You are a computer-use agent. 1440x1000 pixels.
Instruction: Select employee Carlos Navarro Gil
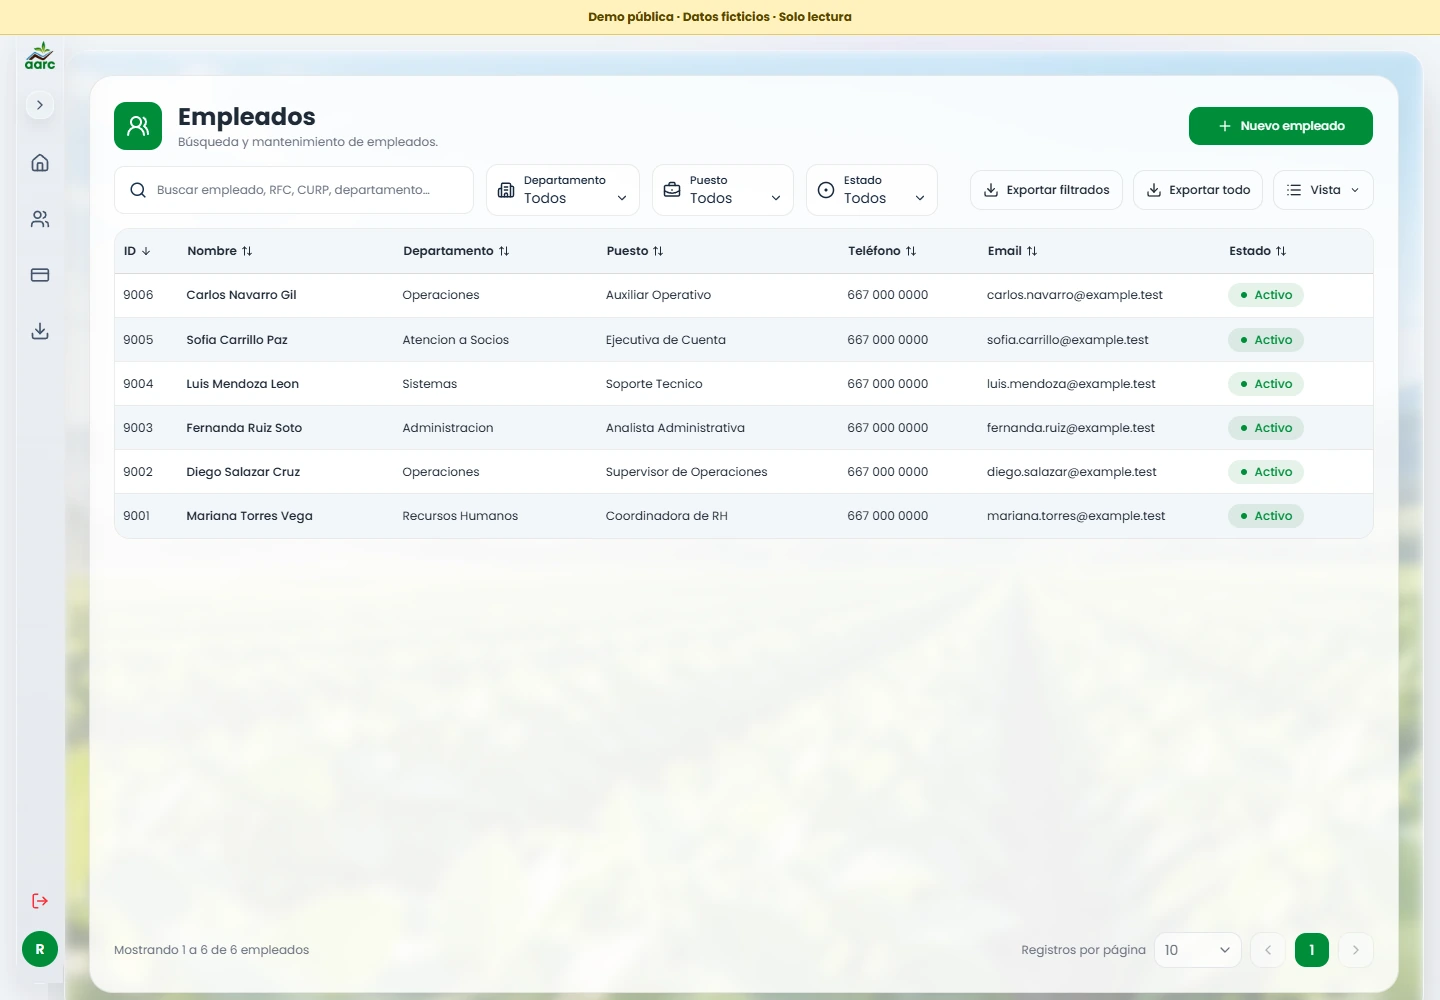click(241, 295)
